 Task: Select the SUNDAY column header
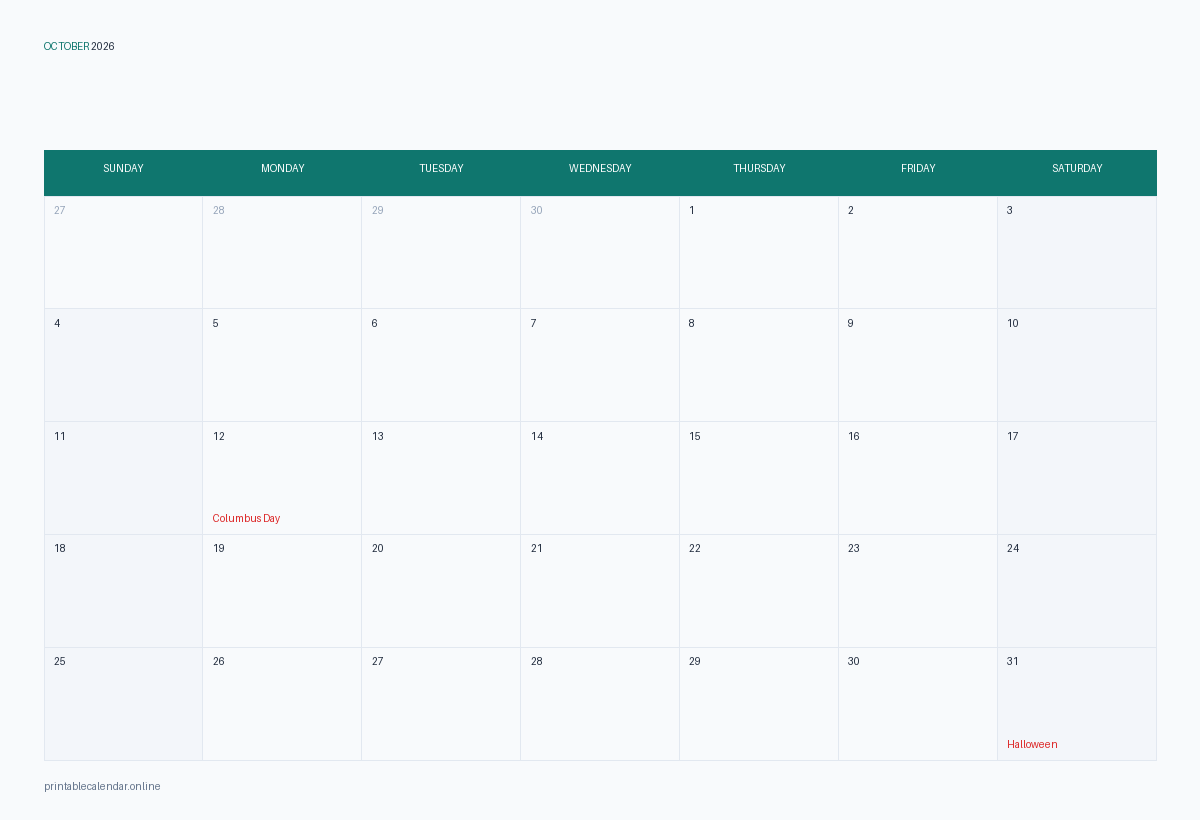(124, 168)
